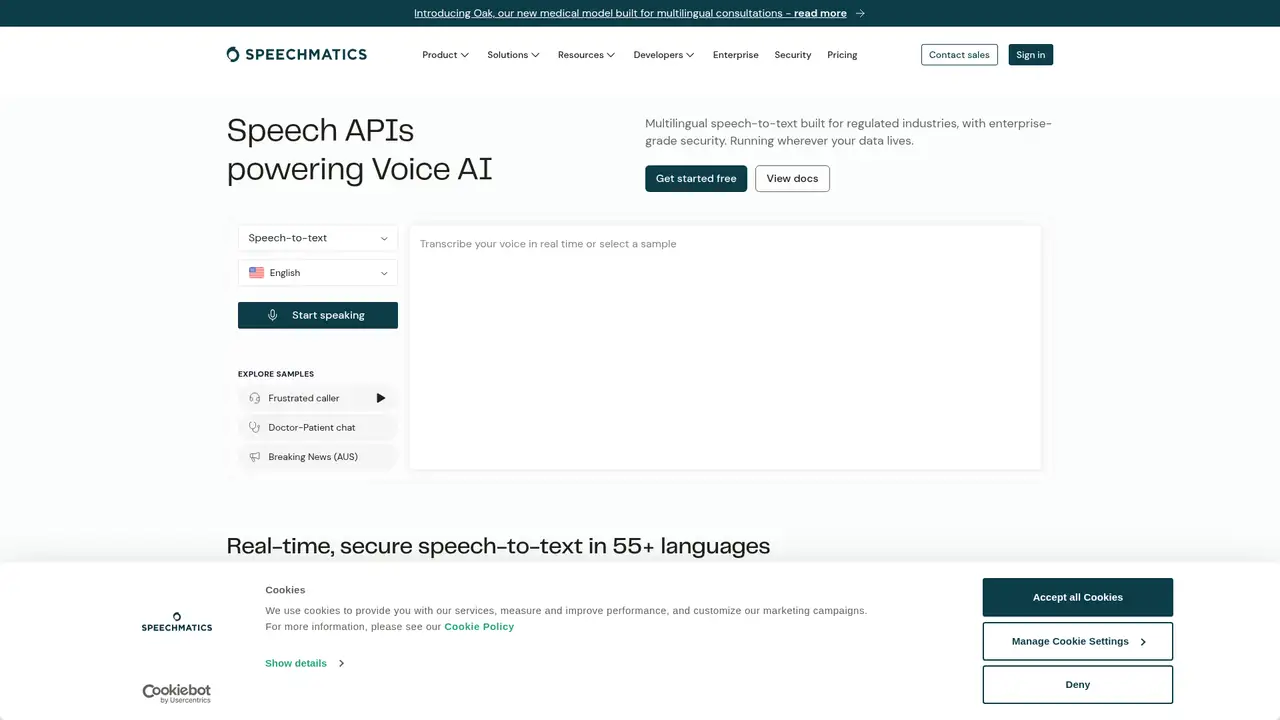Open the Cookie Policy link
Viewport: 1280px width, 720px height.
click(479, 627)
